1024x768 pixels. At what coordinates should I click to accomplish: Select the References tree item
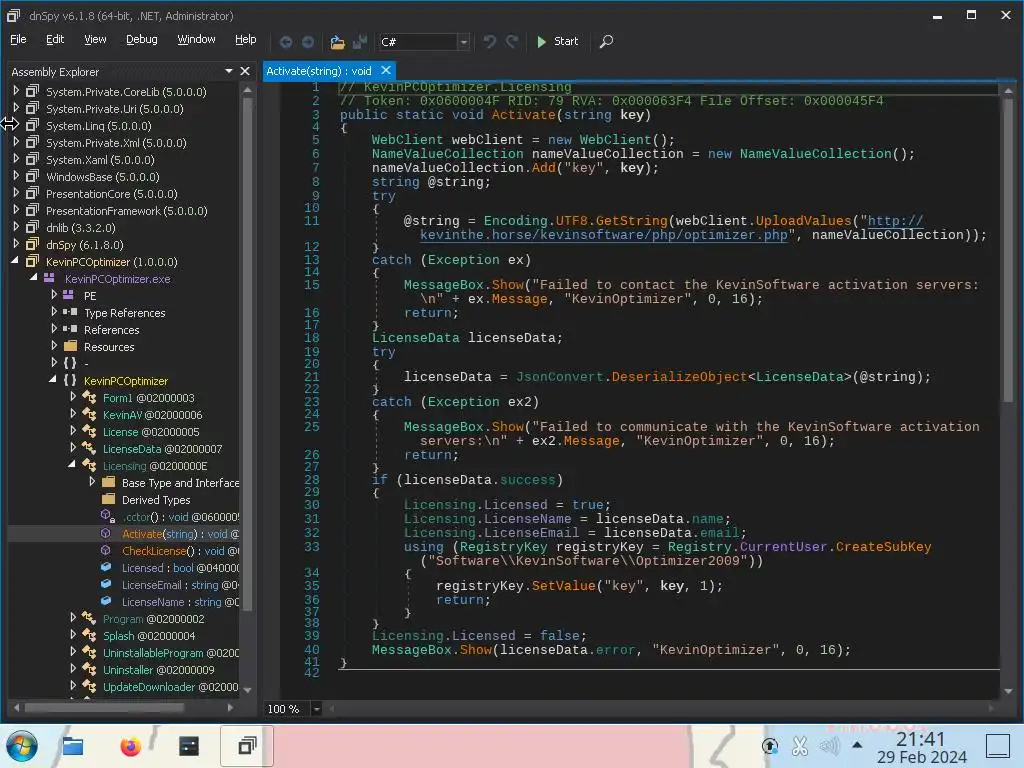coord(112,330)
